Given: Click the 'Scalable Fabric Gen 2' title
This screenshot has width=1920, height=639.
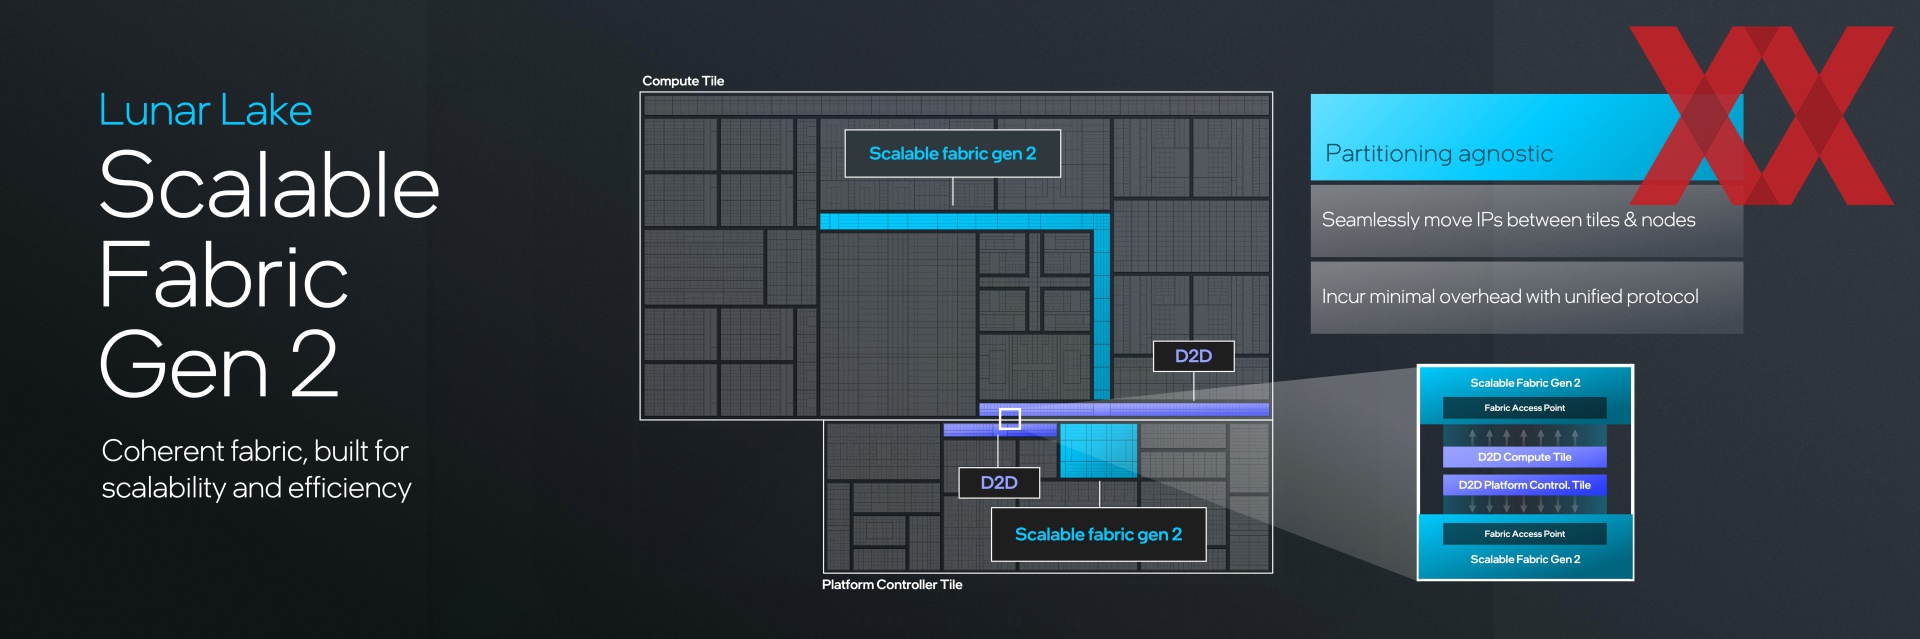Looking at the screenshot, I should (269, 274).
